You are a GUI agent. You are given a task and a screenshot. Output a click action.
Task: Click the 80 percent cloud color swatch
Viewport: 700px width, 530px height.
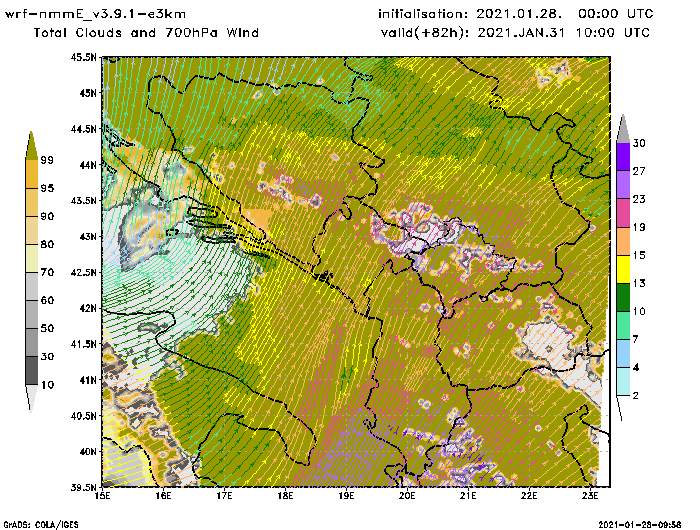[x=32, y=258]
